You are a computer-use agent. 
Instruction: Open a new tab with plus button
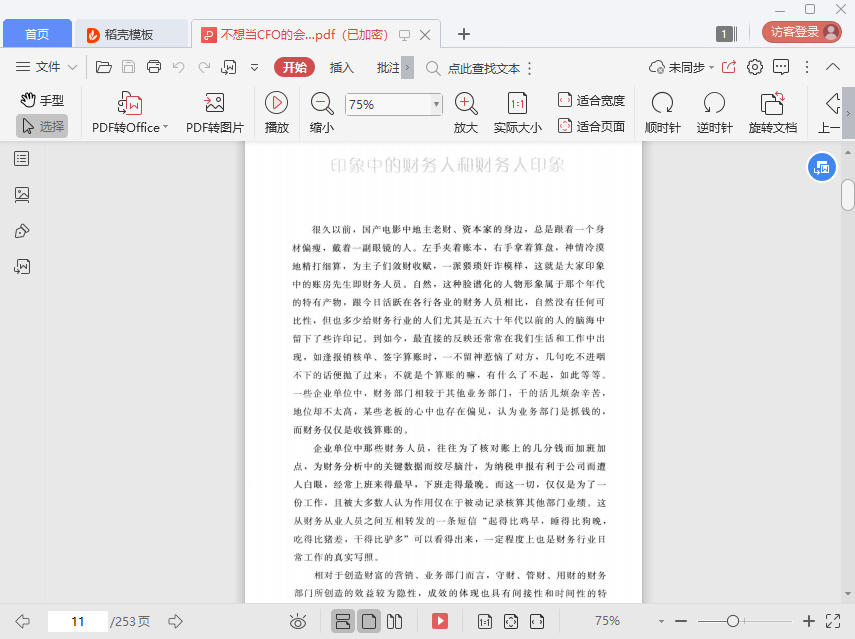coord(463,34)
